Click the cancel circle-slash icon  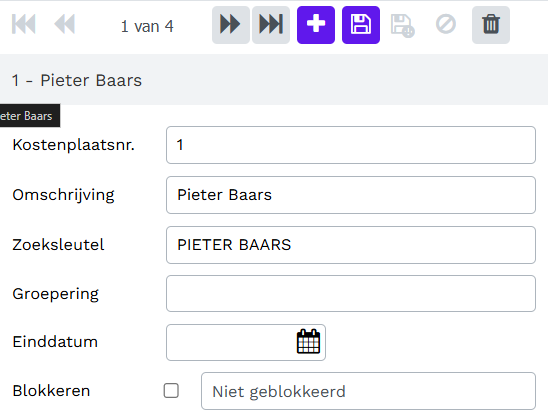pos(446,24)
